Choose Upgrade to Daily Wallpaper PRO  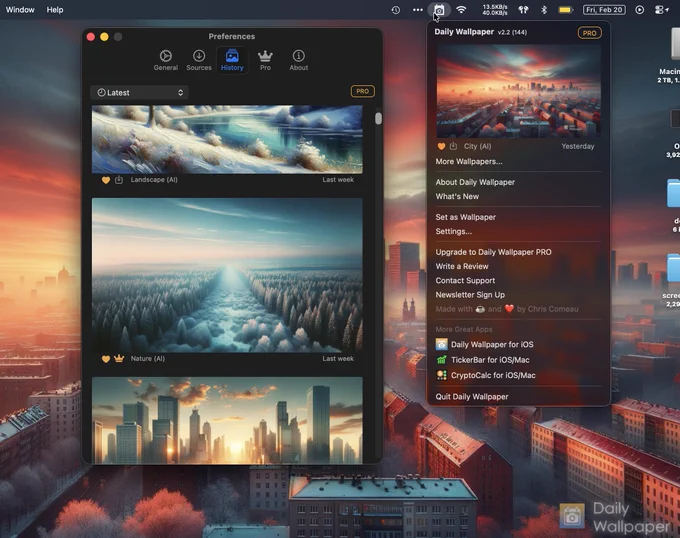pyautogui.click(x=494, y=252)
